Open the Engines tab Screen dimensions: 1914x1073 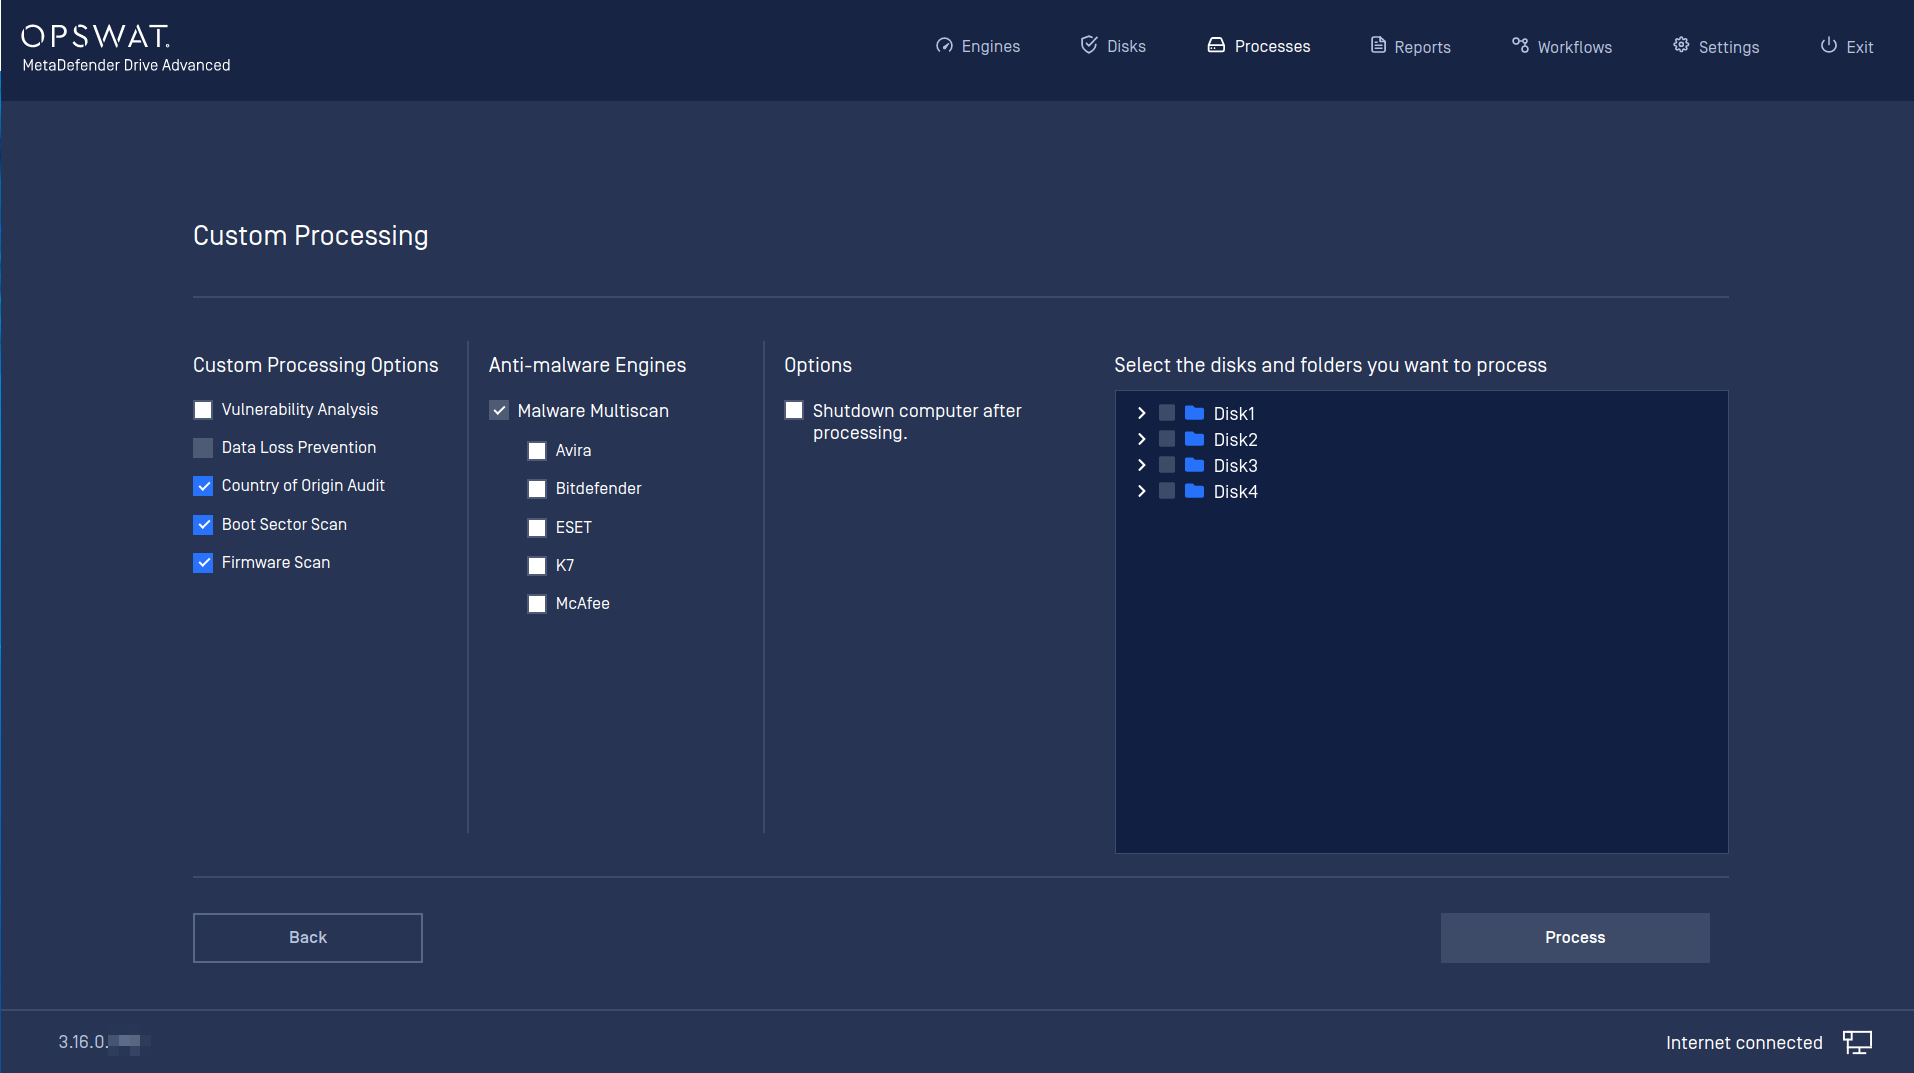[x=978, y=46]
